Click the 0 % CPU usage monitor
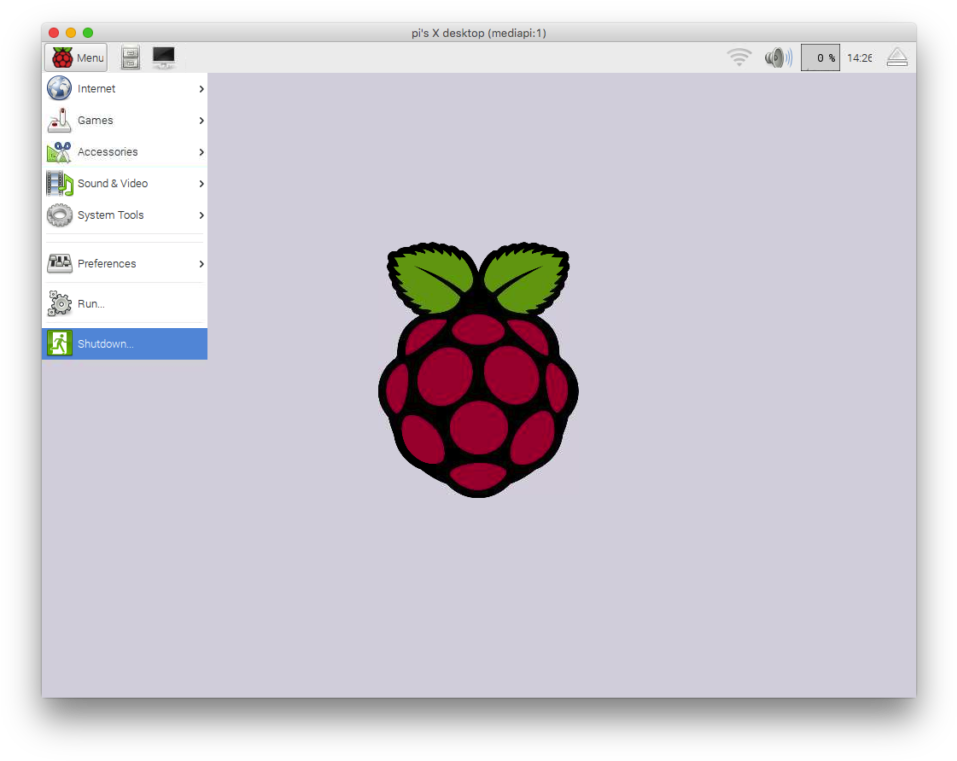Image resolution: width=957 pixels, height=761 pixels. pos(820,57)
